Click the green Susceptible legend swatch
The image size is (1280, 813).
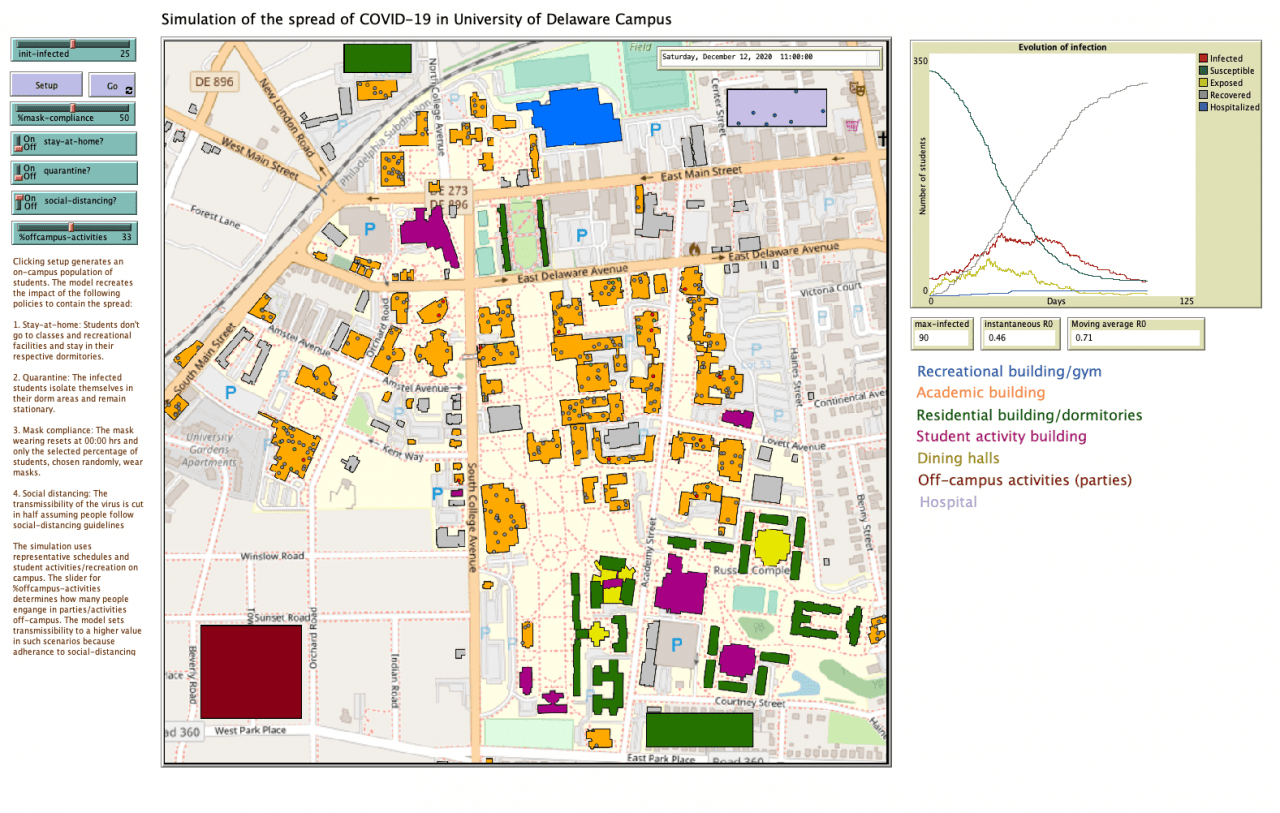click(x=1204, y=71)
